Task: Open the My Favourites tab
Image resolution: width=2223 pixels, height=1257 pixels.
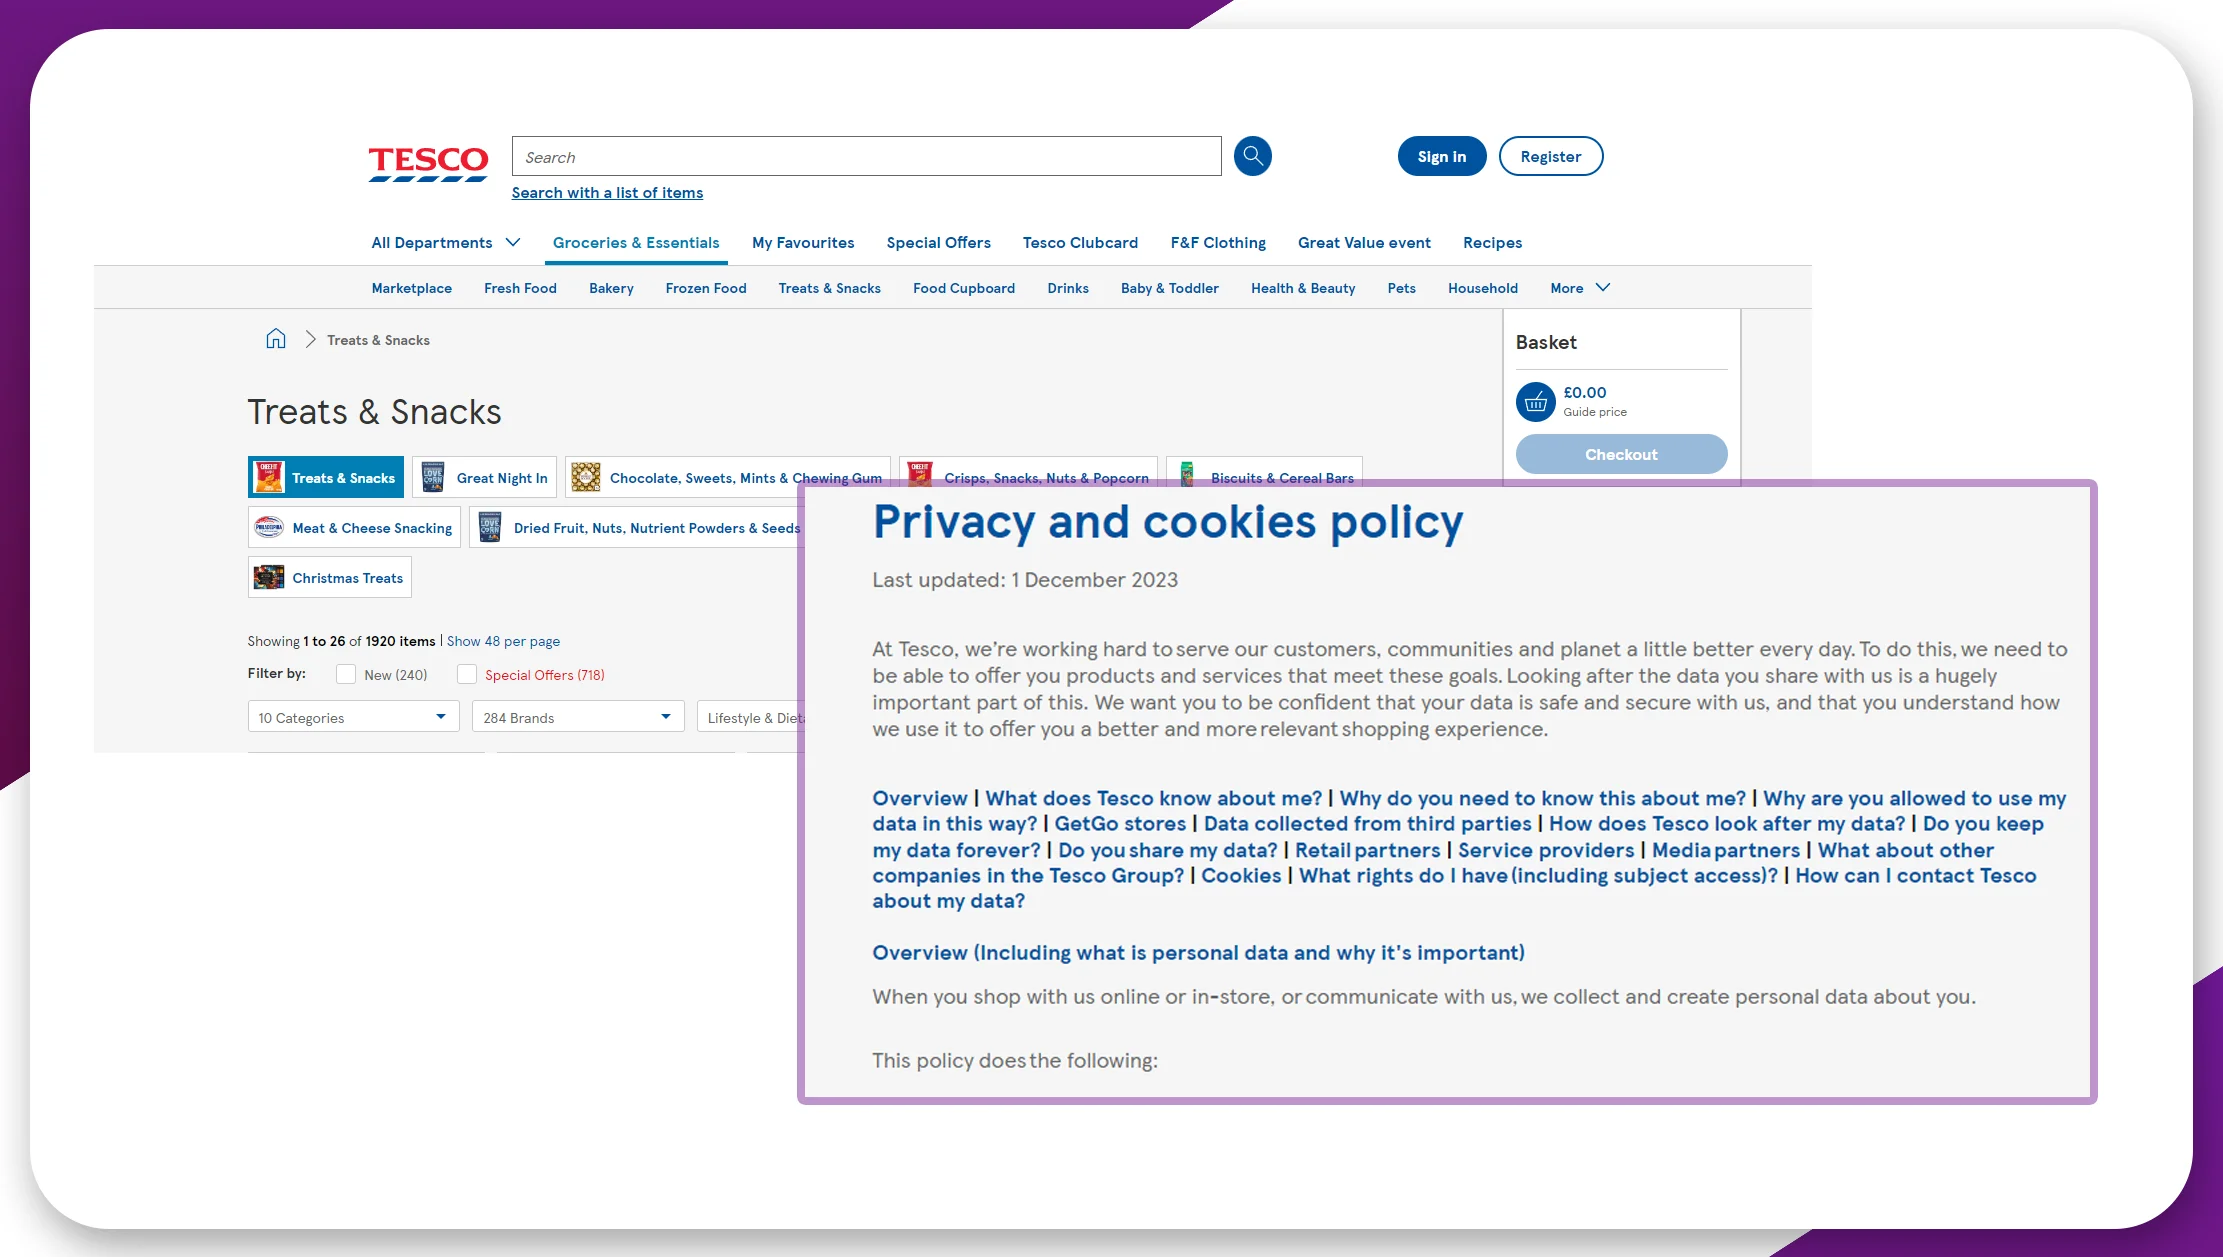Action: (x=803, y=243)
